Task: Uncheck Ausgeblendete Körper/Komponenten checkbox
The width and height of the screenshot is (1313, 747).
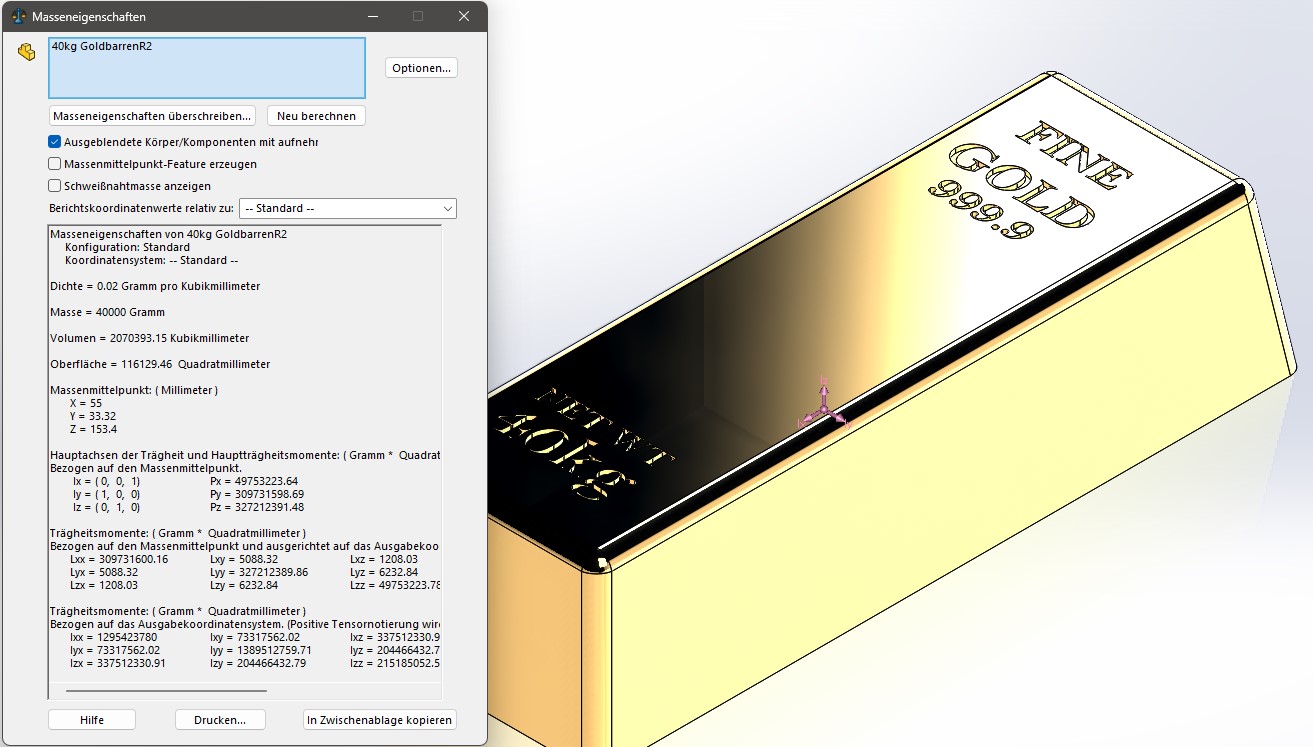Action: point(55,142)
